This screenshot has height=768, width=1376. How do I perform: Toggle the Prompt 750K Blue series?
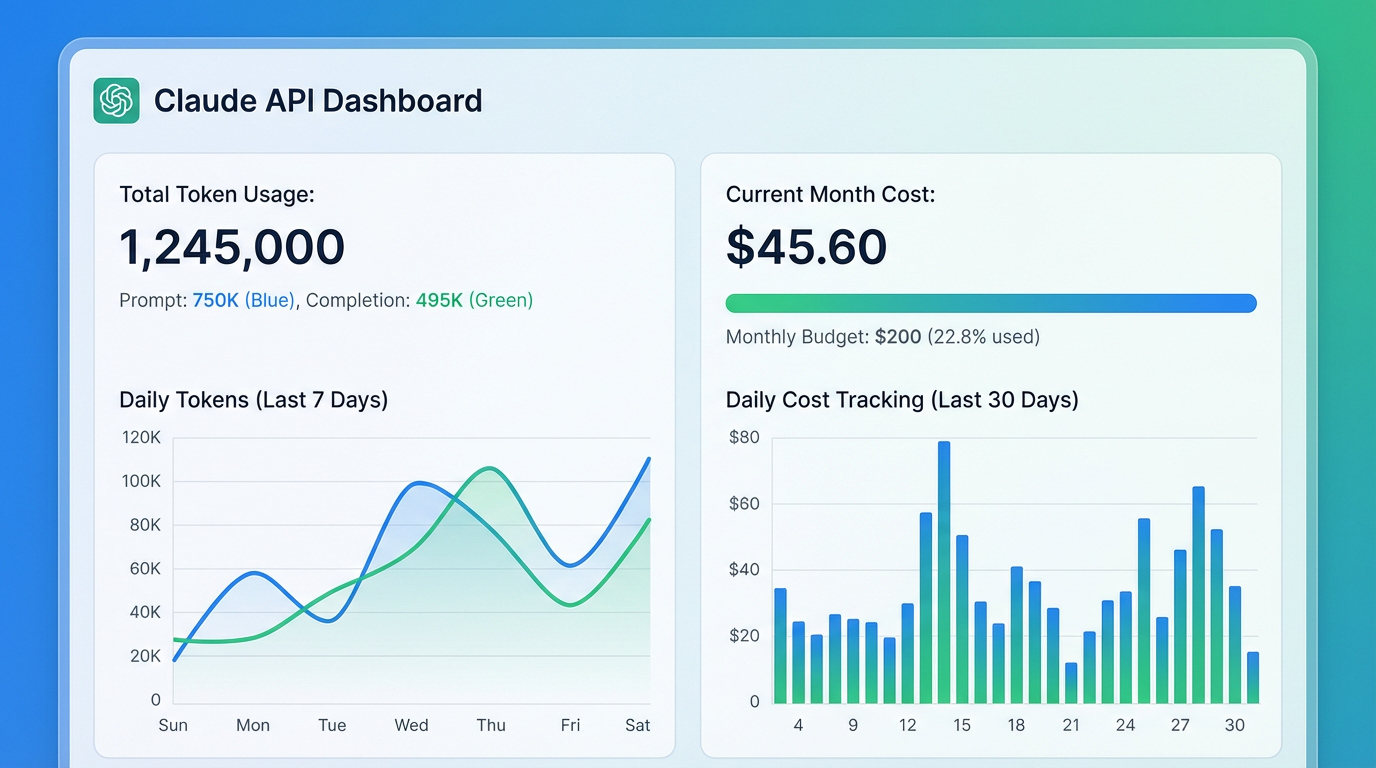244,300
